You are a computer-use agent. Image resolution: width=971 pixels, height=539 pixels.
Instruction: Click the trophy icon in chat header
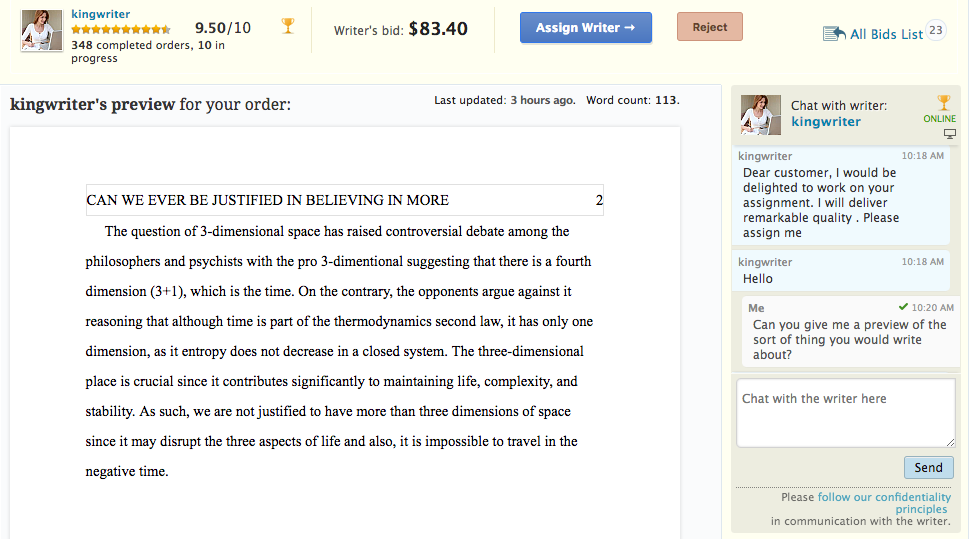(942, 102)
